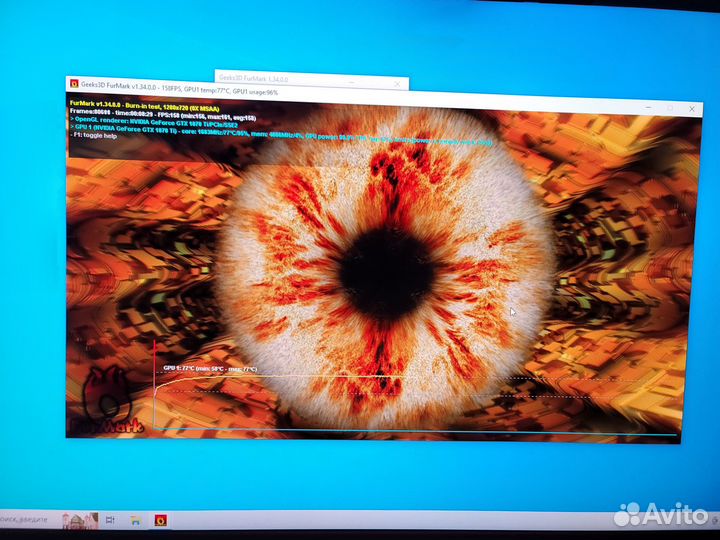This screenshot has width=720, height=540.
Task: Maximize the FurMark burn-in test window
Action: [x=670, y=108]
